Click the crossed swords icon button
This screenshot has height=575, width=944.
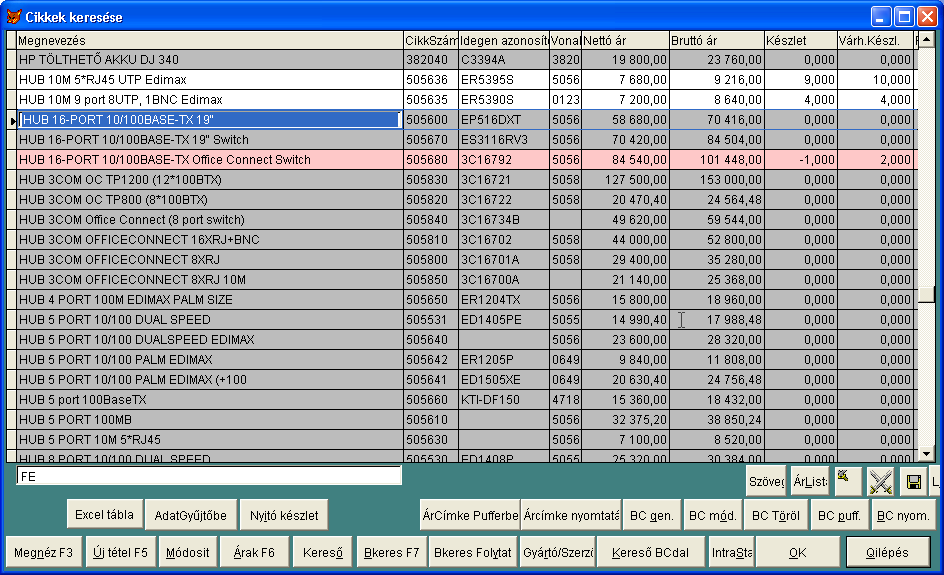pos(881,481)
